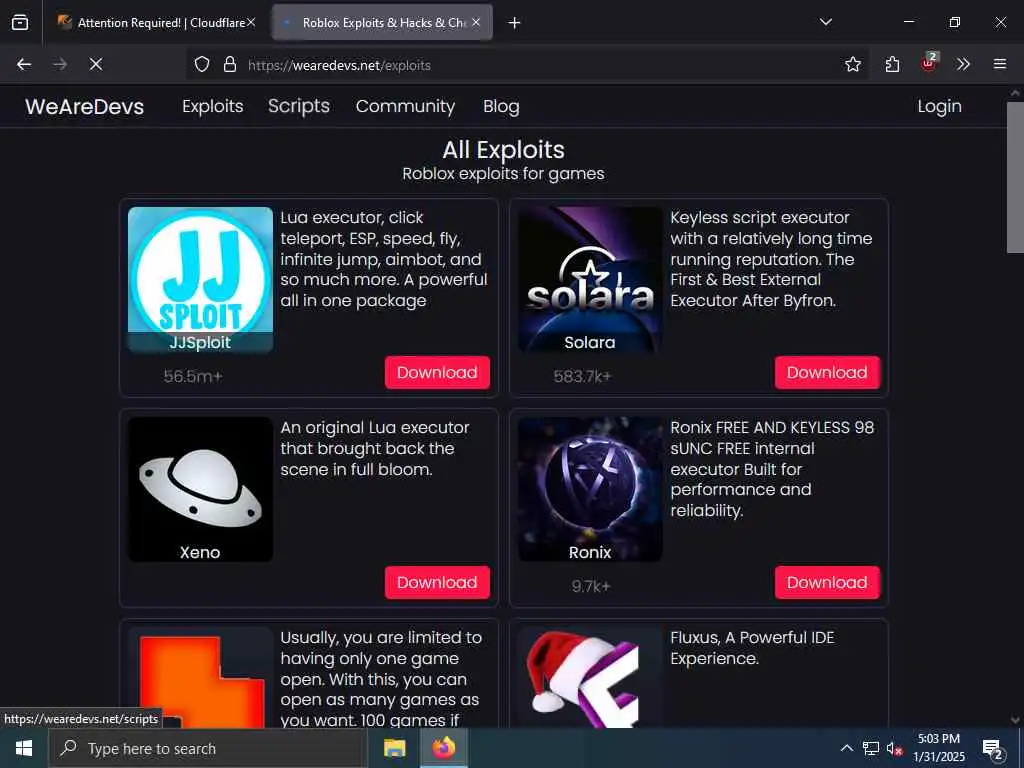This screenshot has height=768, width=1024.
Task: Click the 56.5m+ download count
Action: tap(193, 376)
